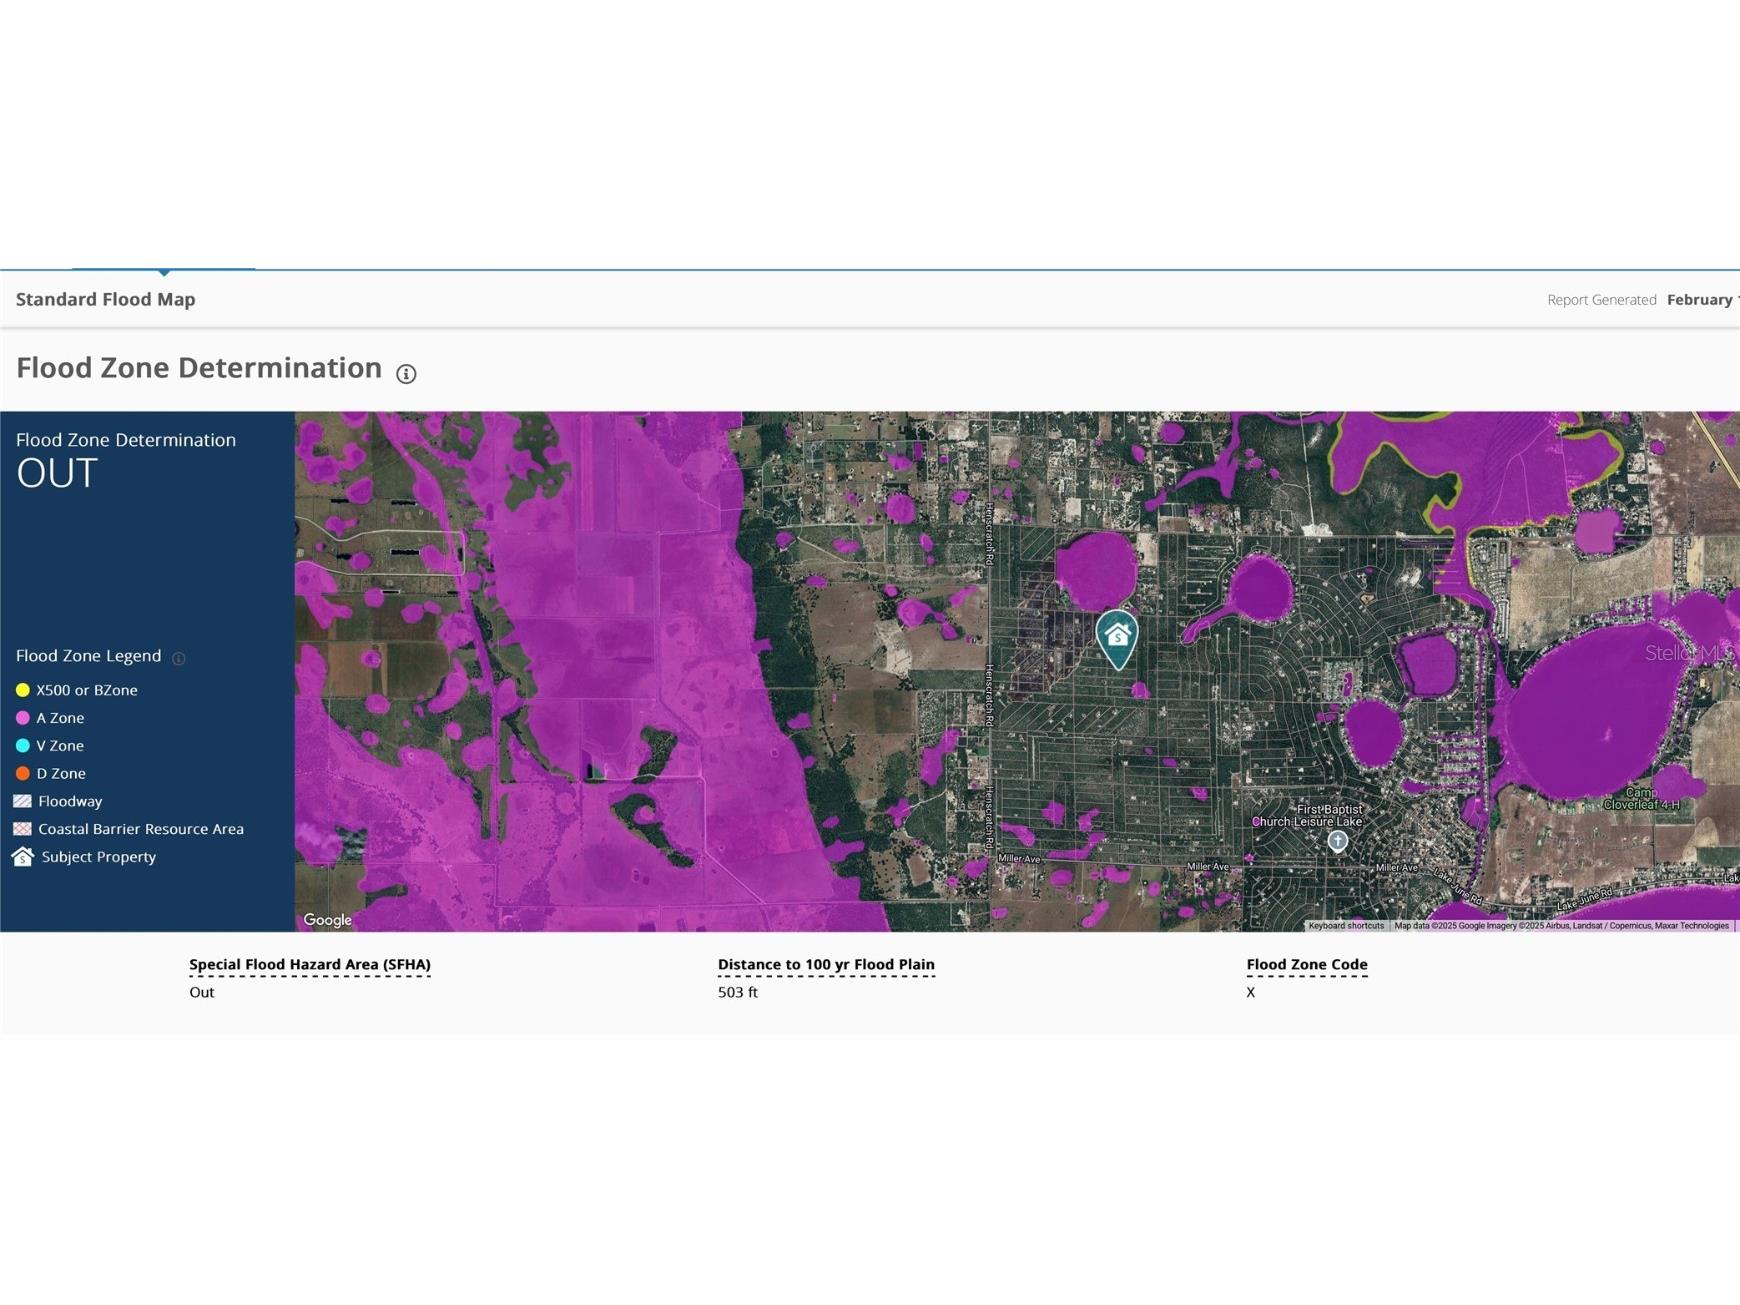The height and width of the screenshot is (1305, 1740).
Task: Click the Special Flood Hazard Area (SFHA) label
Action: [x=310, y=965]
